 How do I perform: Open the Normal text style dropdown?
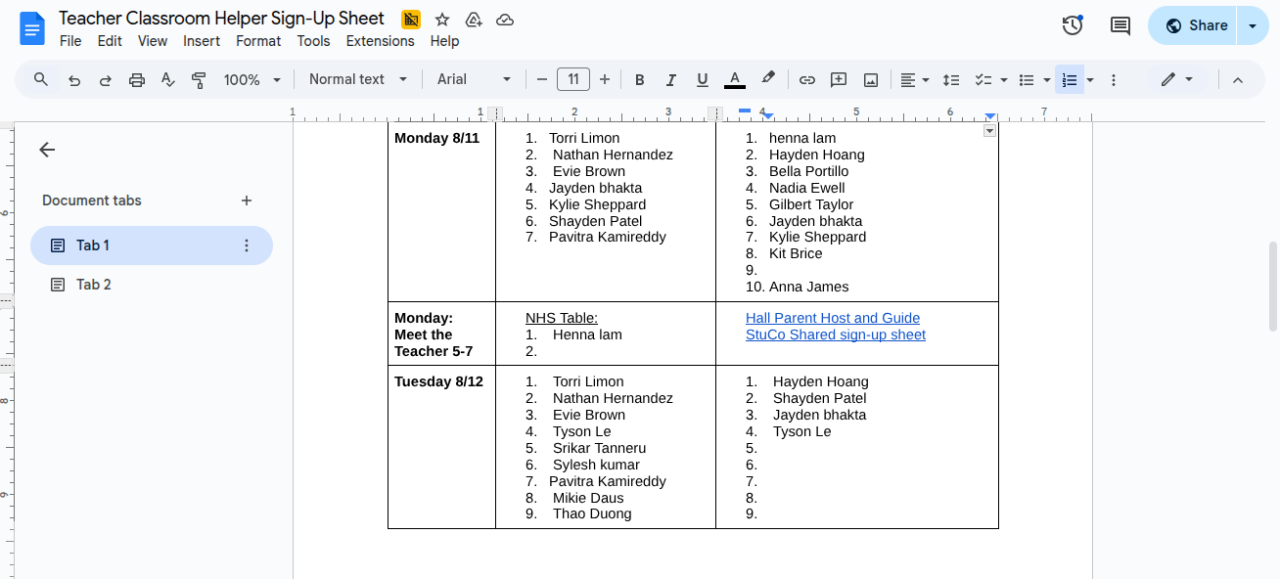(x=359, y=79)
